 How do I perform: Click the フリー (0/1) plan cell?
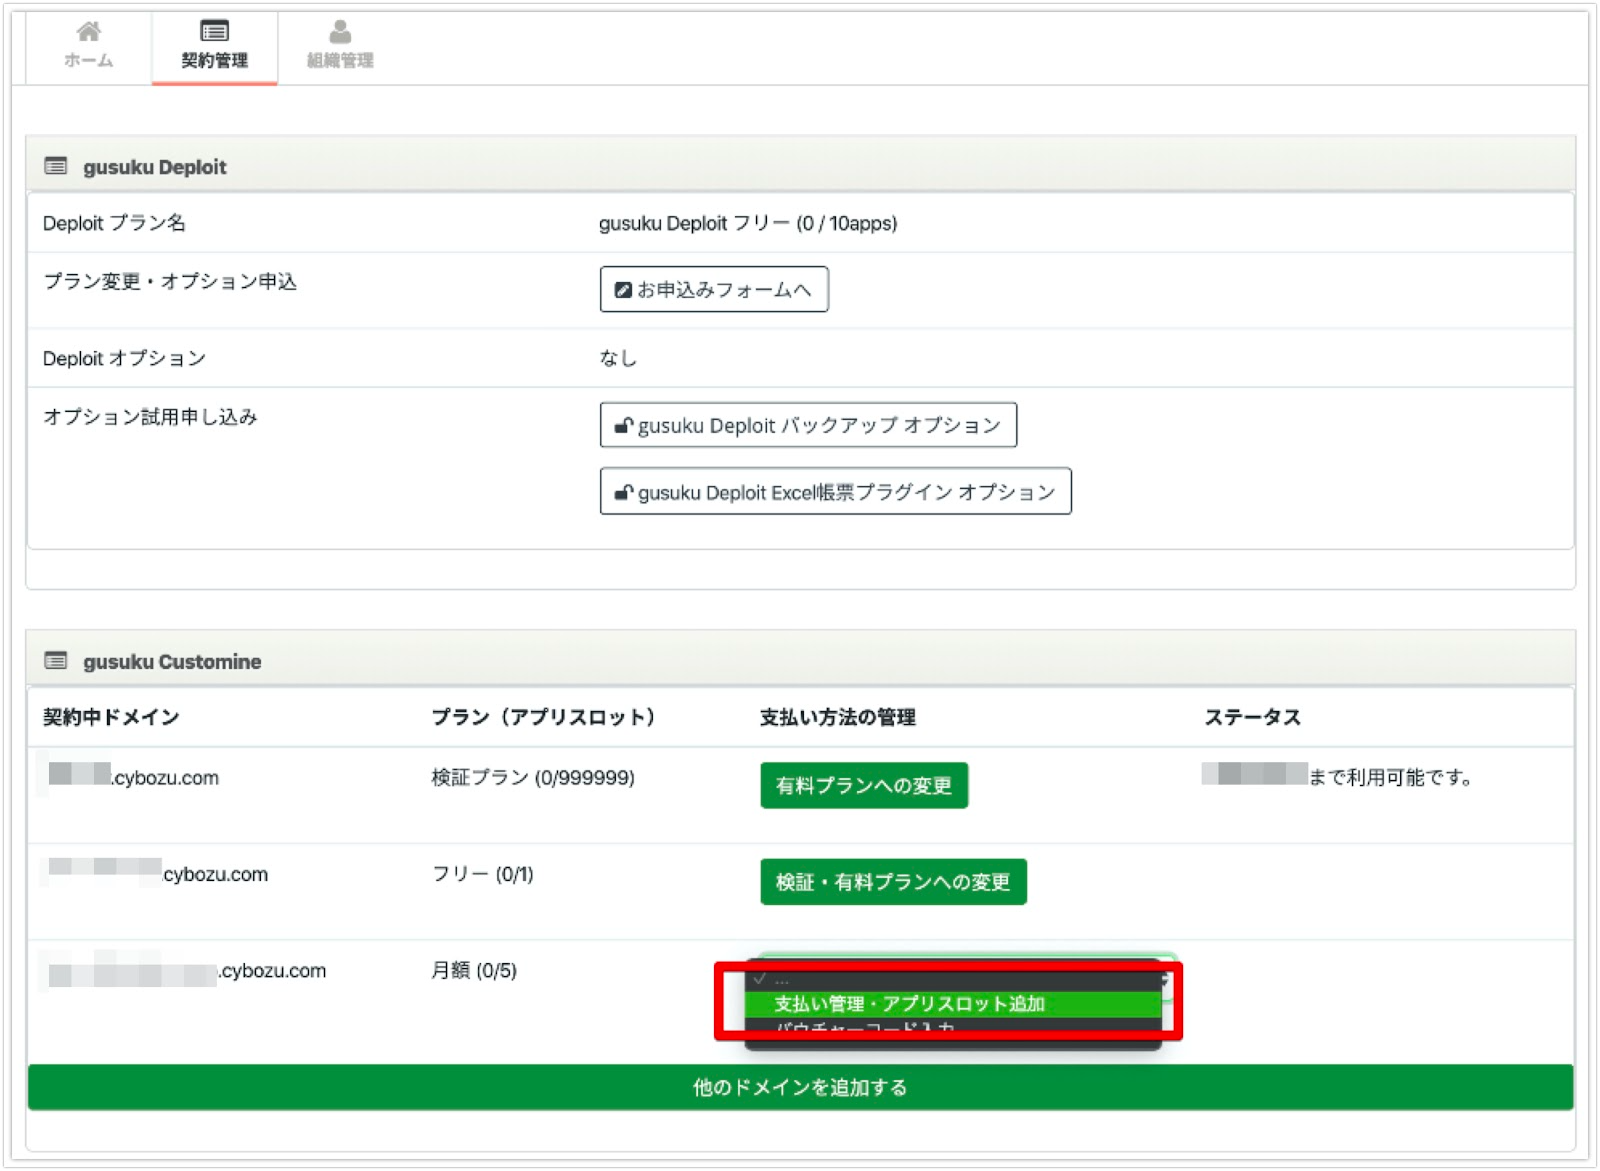[482, 874]
